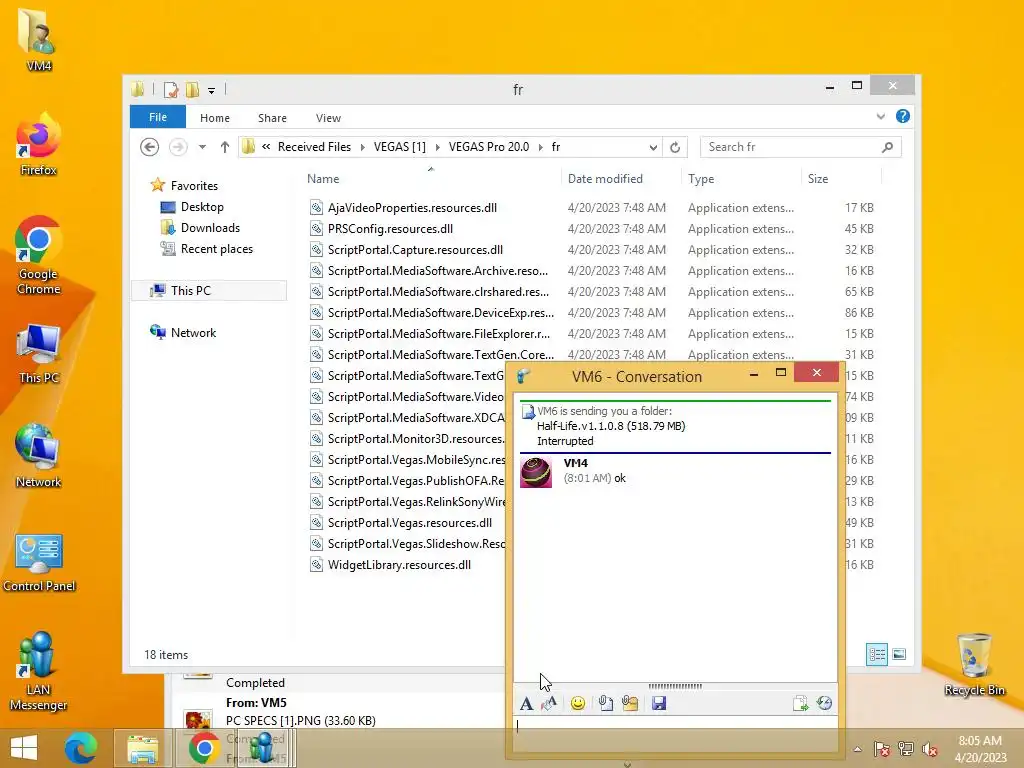Refresh the fr folder view
1024x768 pixels.
[675, 147]
